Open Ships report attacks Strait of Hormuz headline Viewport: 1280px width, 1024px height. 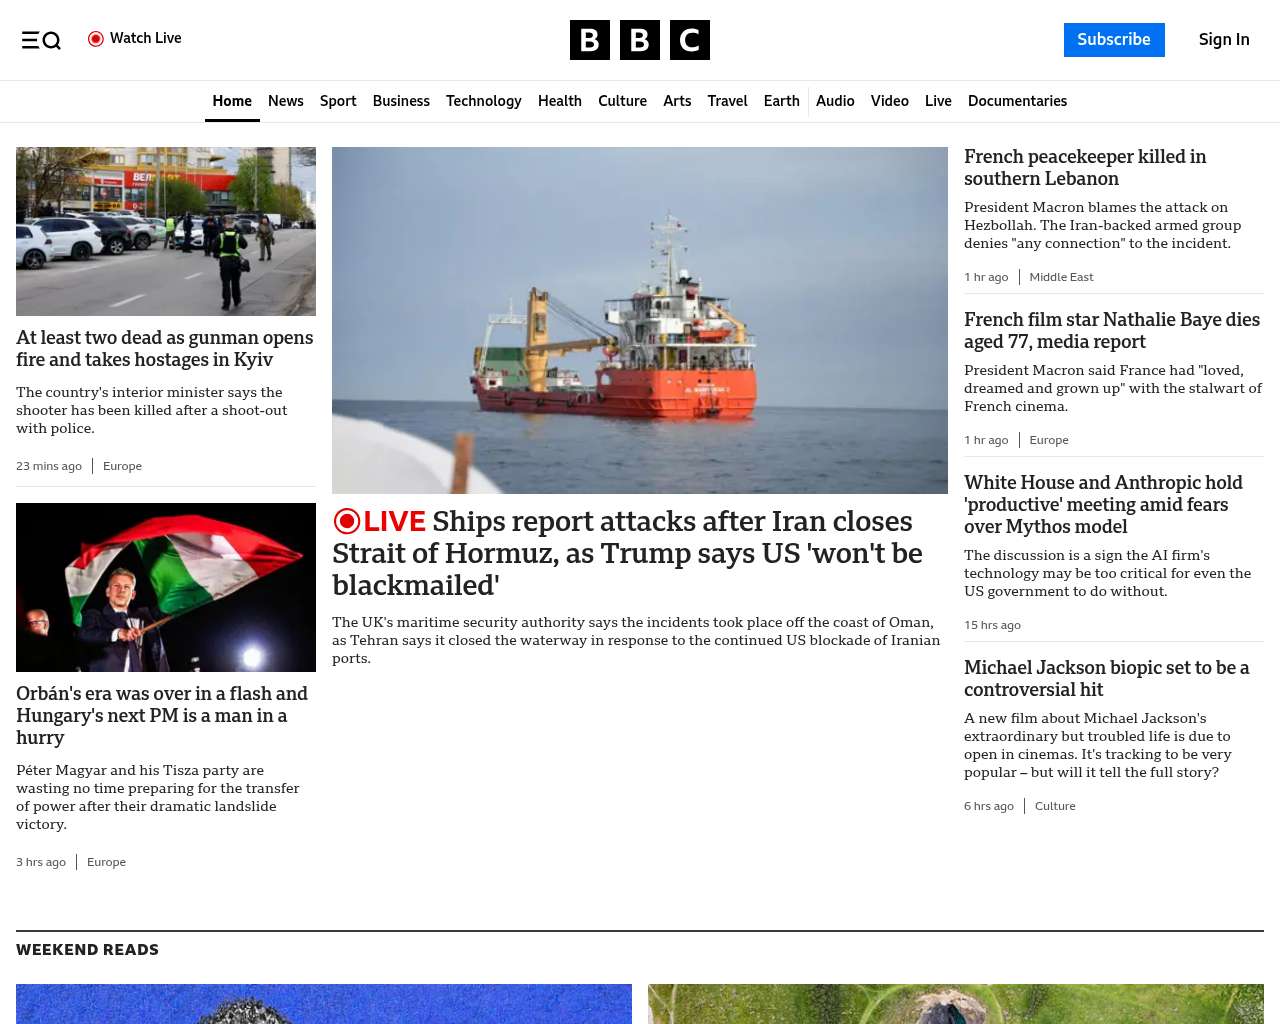pos(627,553)
